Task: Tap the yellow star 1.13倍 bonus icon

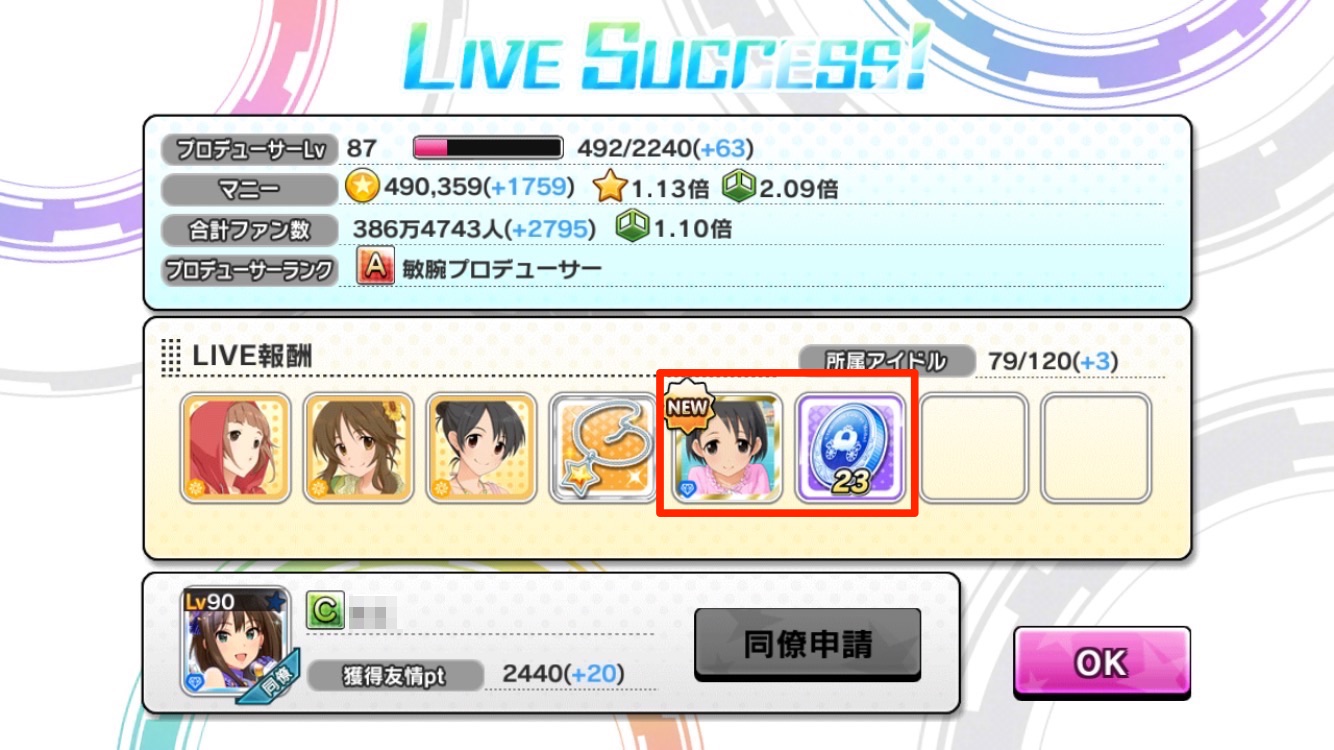Action: (608, 187)
